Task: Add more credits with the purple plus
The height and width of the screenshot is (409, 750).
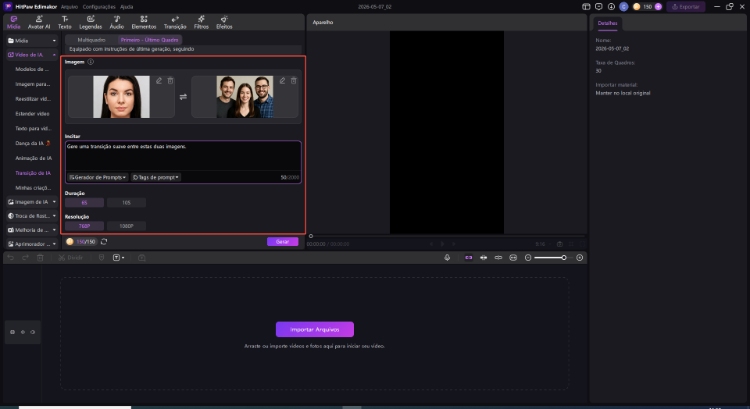Action: coord(658,7)
